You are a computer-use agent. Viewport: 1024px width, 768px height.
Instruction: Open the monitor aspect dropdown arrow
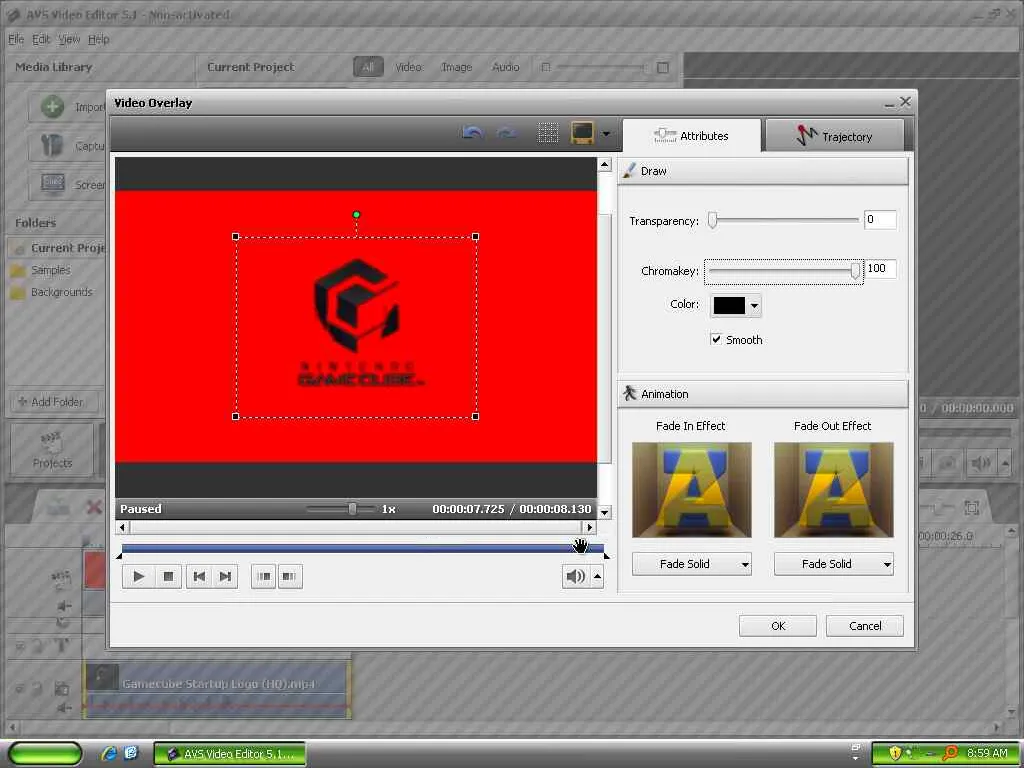[x=606, y=134]
